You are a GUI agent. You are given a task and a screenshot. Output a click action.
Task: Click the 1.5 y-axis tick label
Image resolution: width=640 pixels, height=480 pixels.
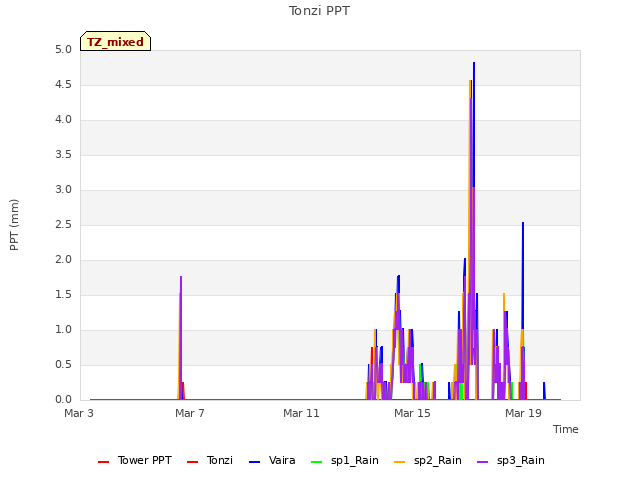coord(63,295)
